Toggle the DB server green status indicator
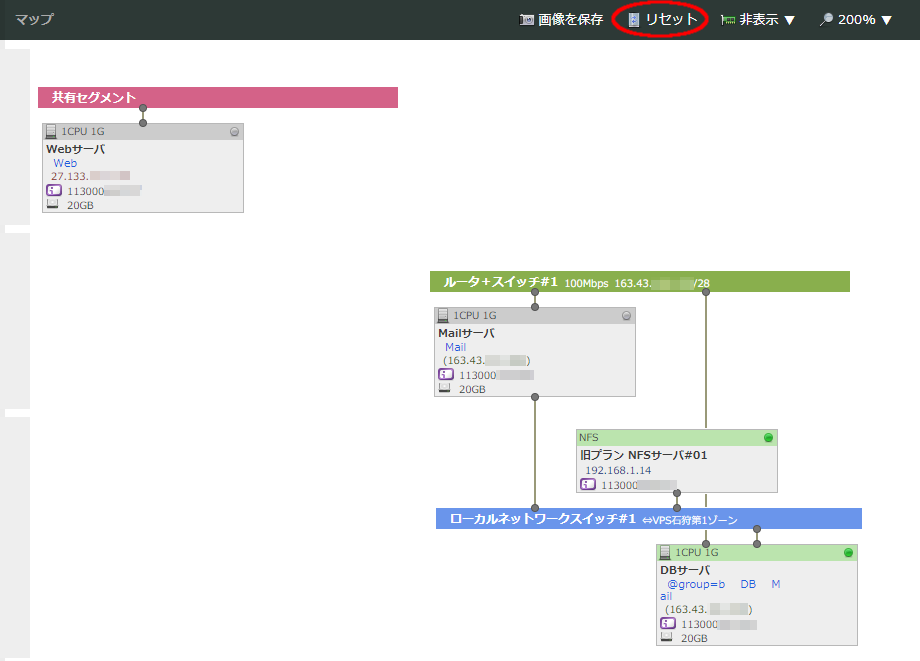The width and height of the screenshot is (920, 661). pyautogui.click(x=848, y=552)
